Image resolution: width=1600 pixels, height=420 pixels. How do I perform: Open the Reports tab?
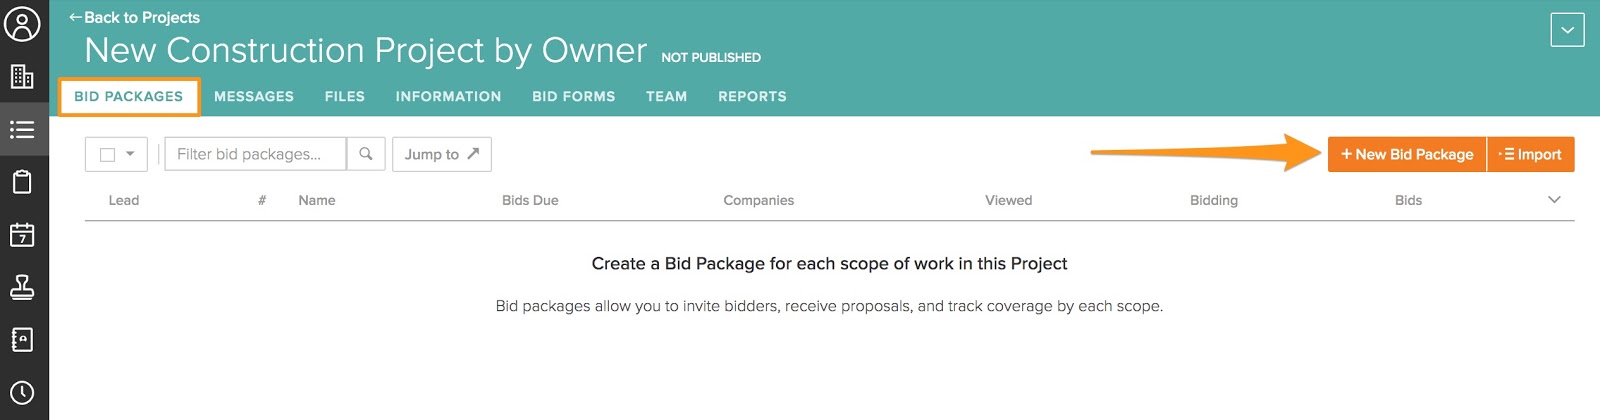coord(752,97)
